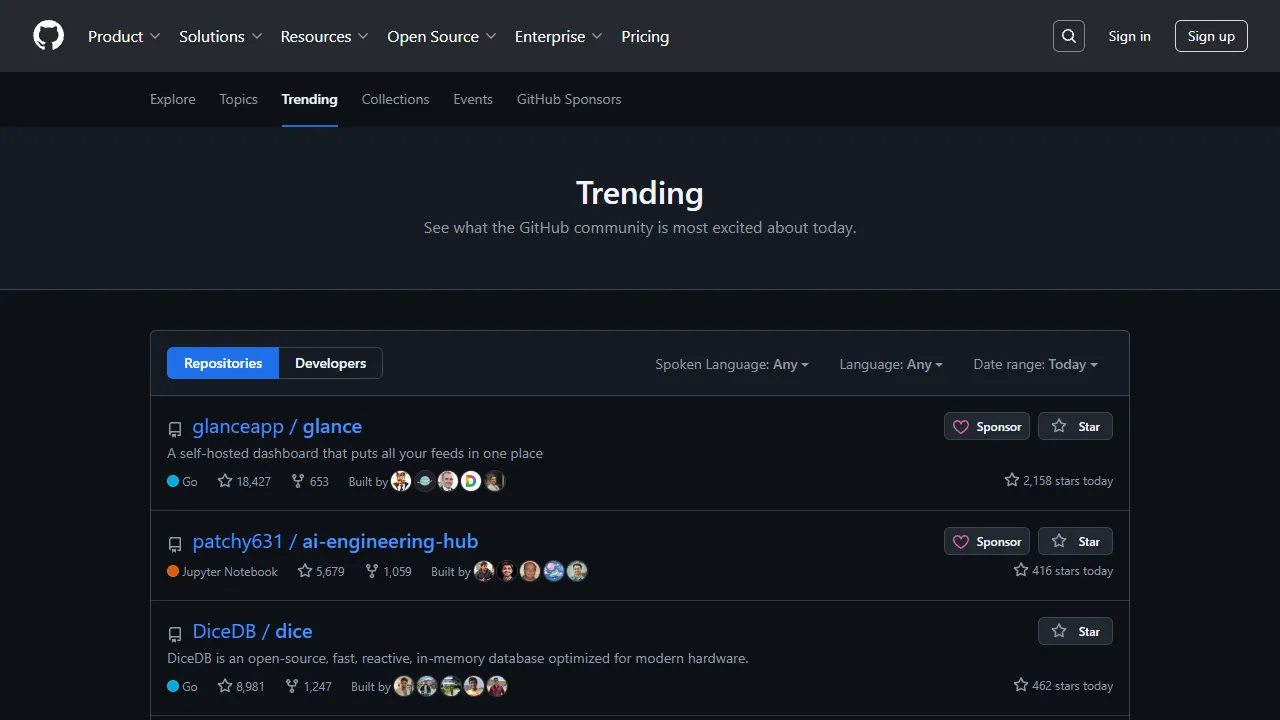This screenshot has height=720, width=1280.
Task: Open fifth contributor avatar of ai-engineering-hub
Action: [577, 571]
